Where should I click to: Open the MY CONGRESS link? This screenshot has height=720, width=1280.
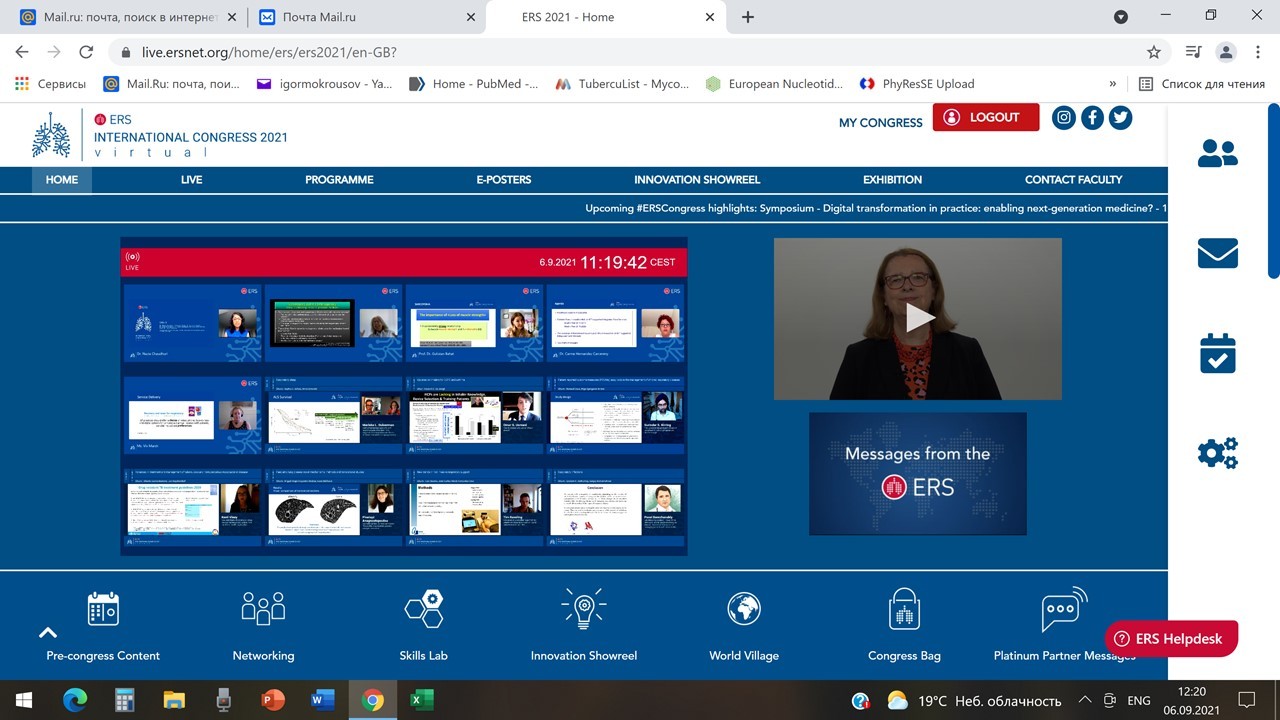point(881,123)
